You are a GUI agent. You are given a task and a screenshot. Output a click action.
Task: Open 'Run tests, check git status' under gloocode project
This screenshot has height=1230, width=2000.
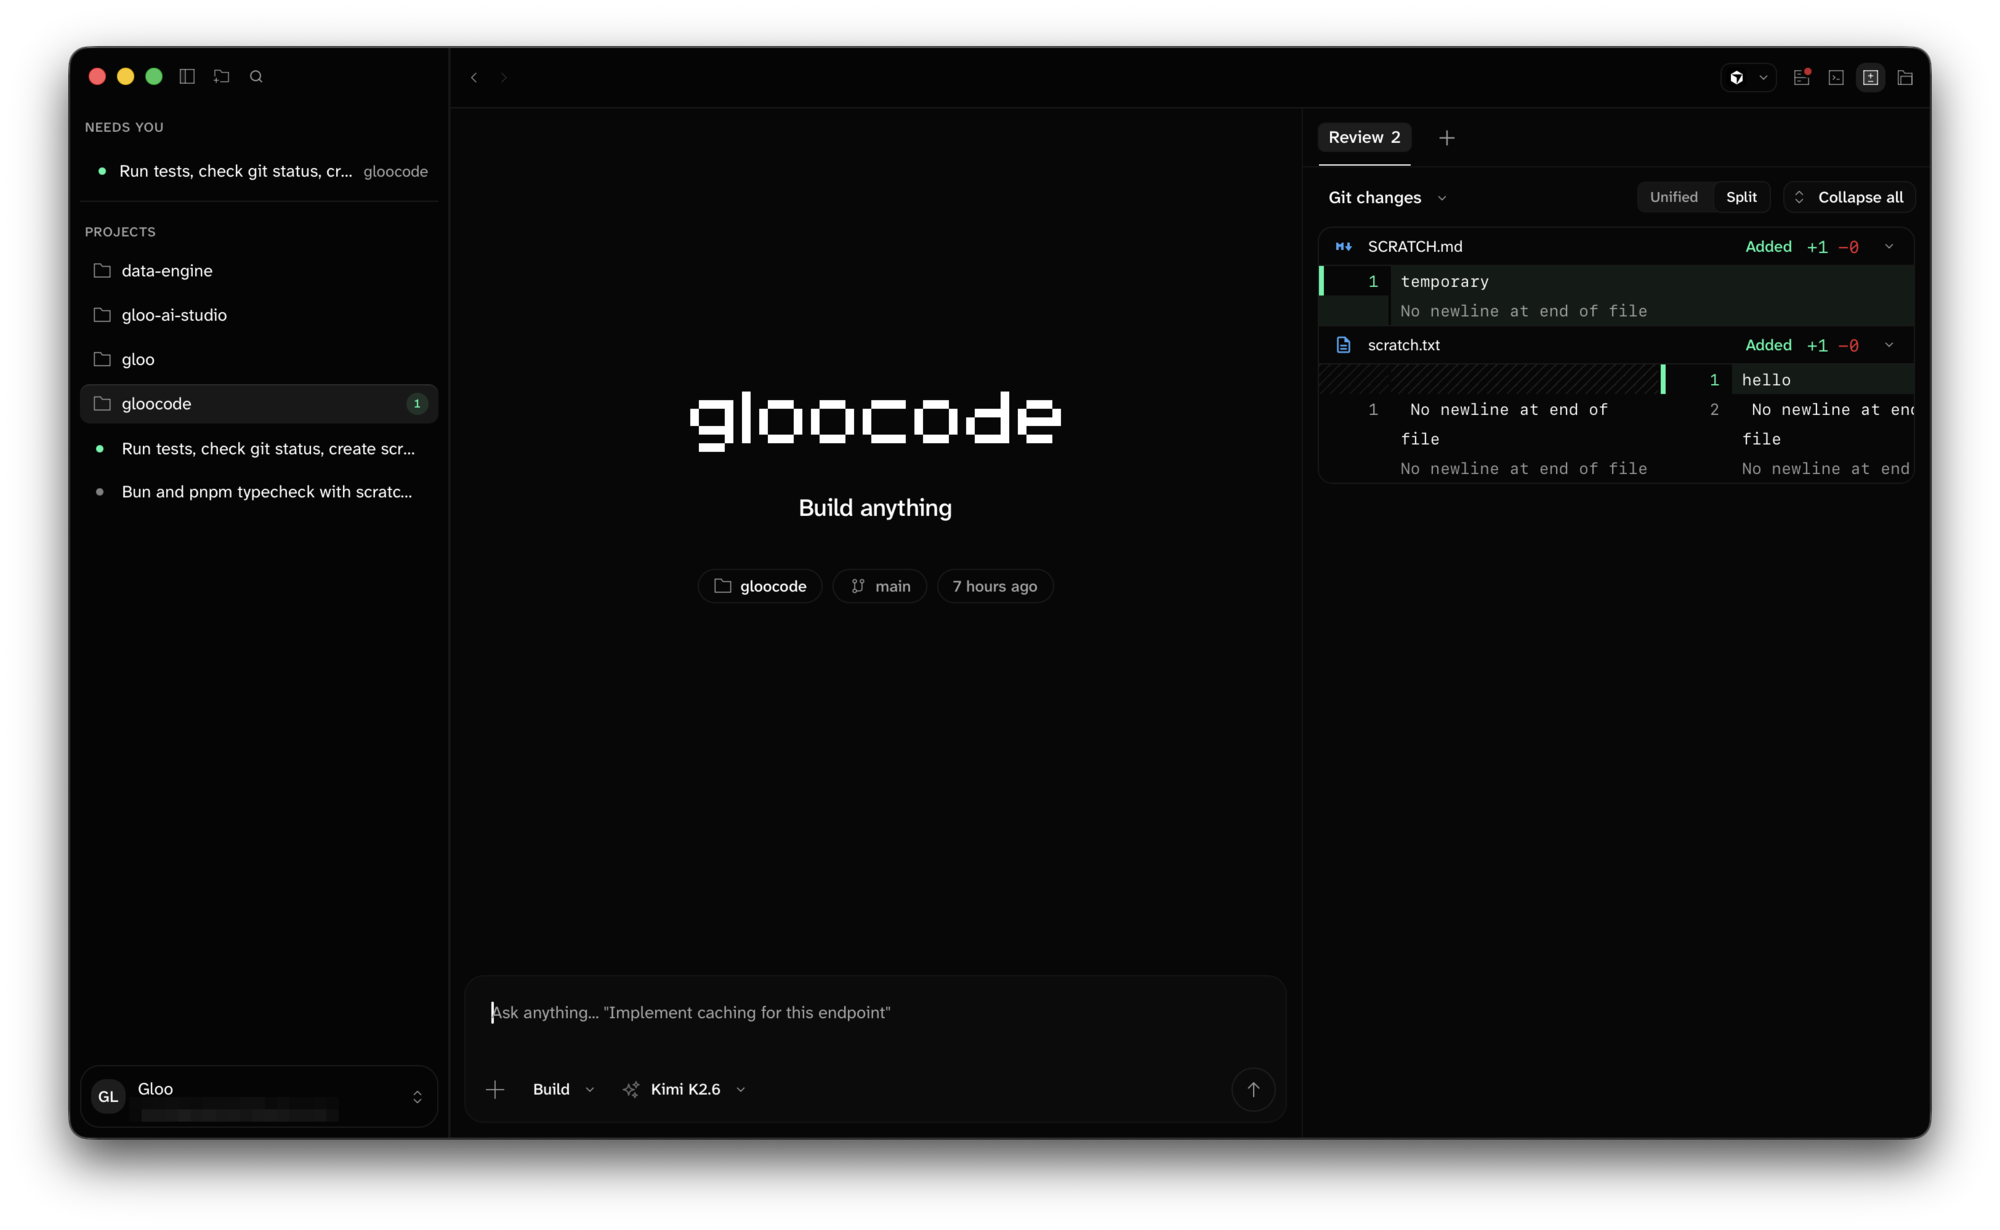259,449
